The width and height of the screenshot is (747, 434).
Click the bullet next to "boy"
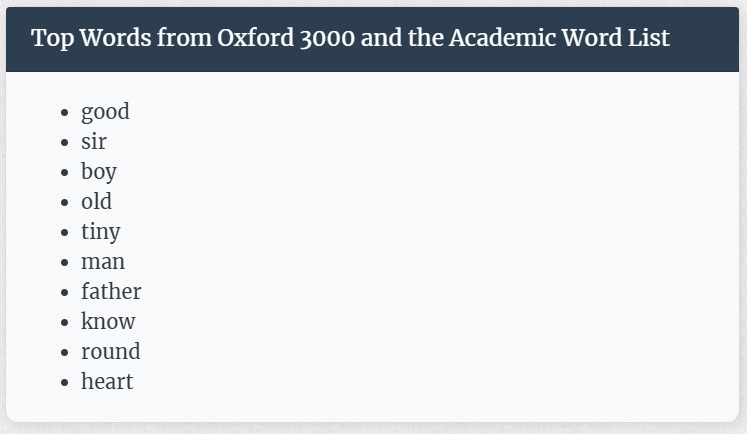(x=65, y=172)
